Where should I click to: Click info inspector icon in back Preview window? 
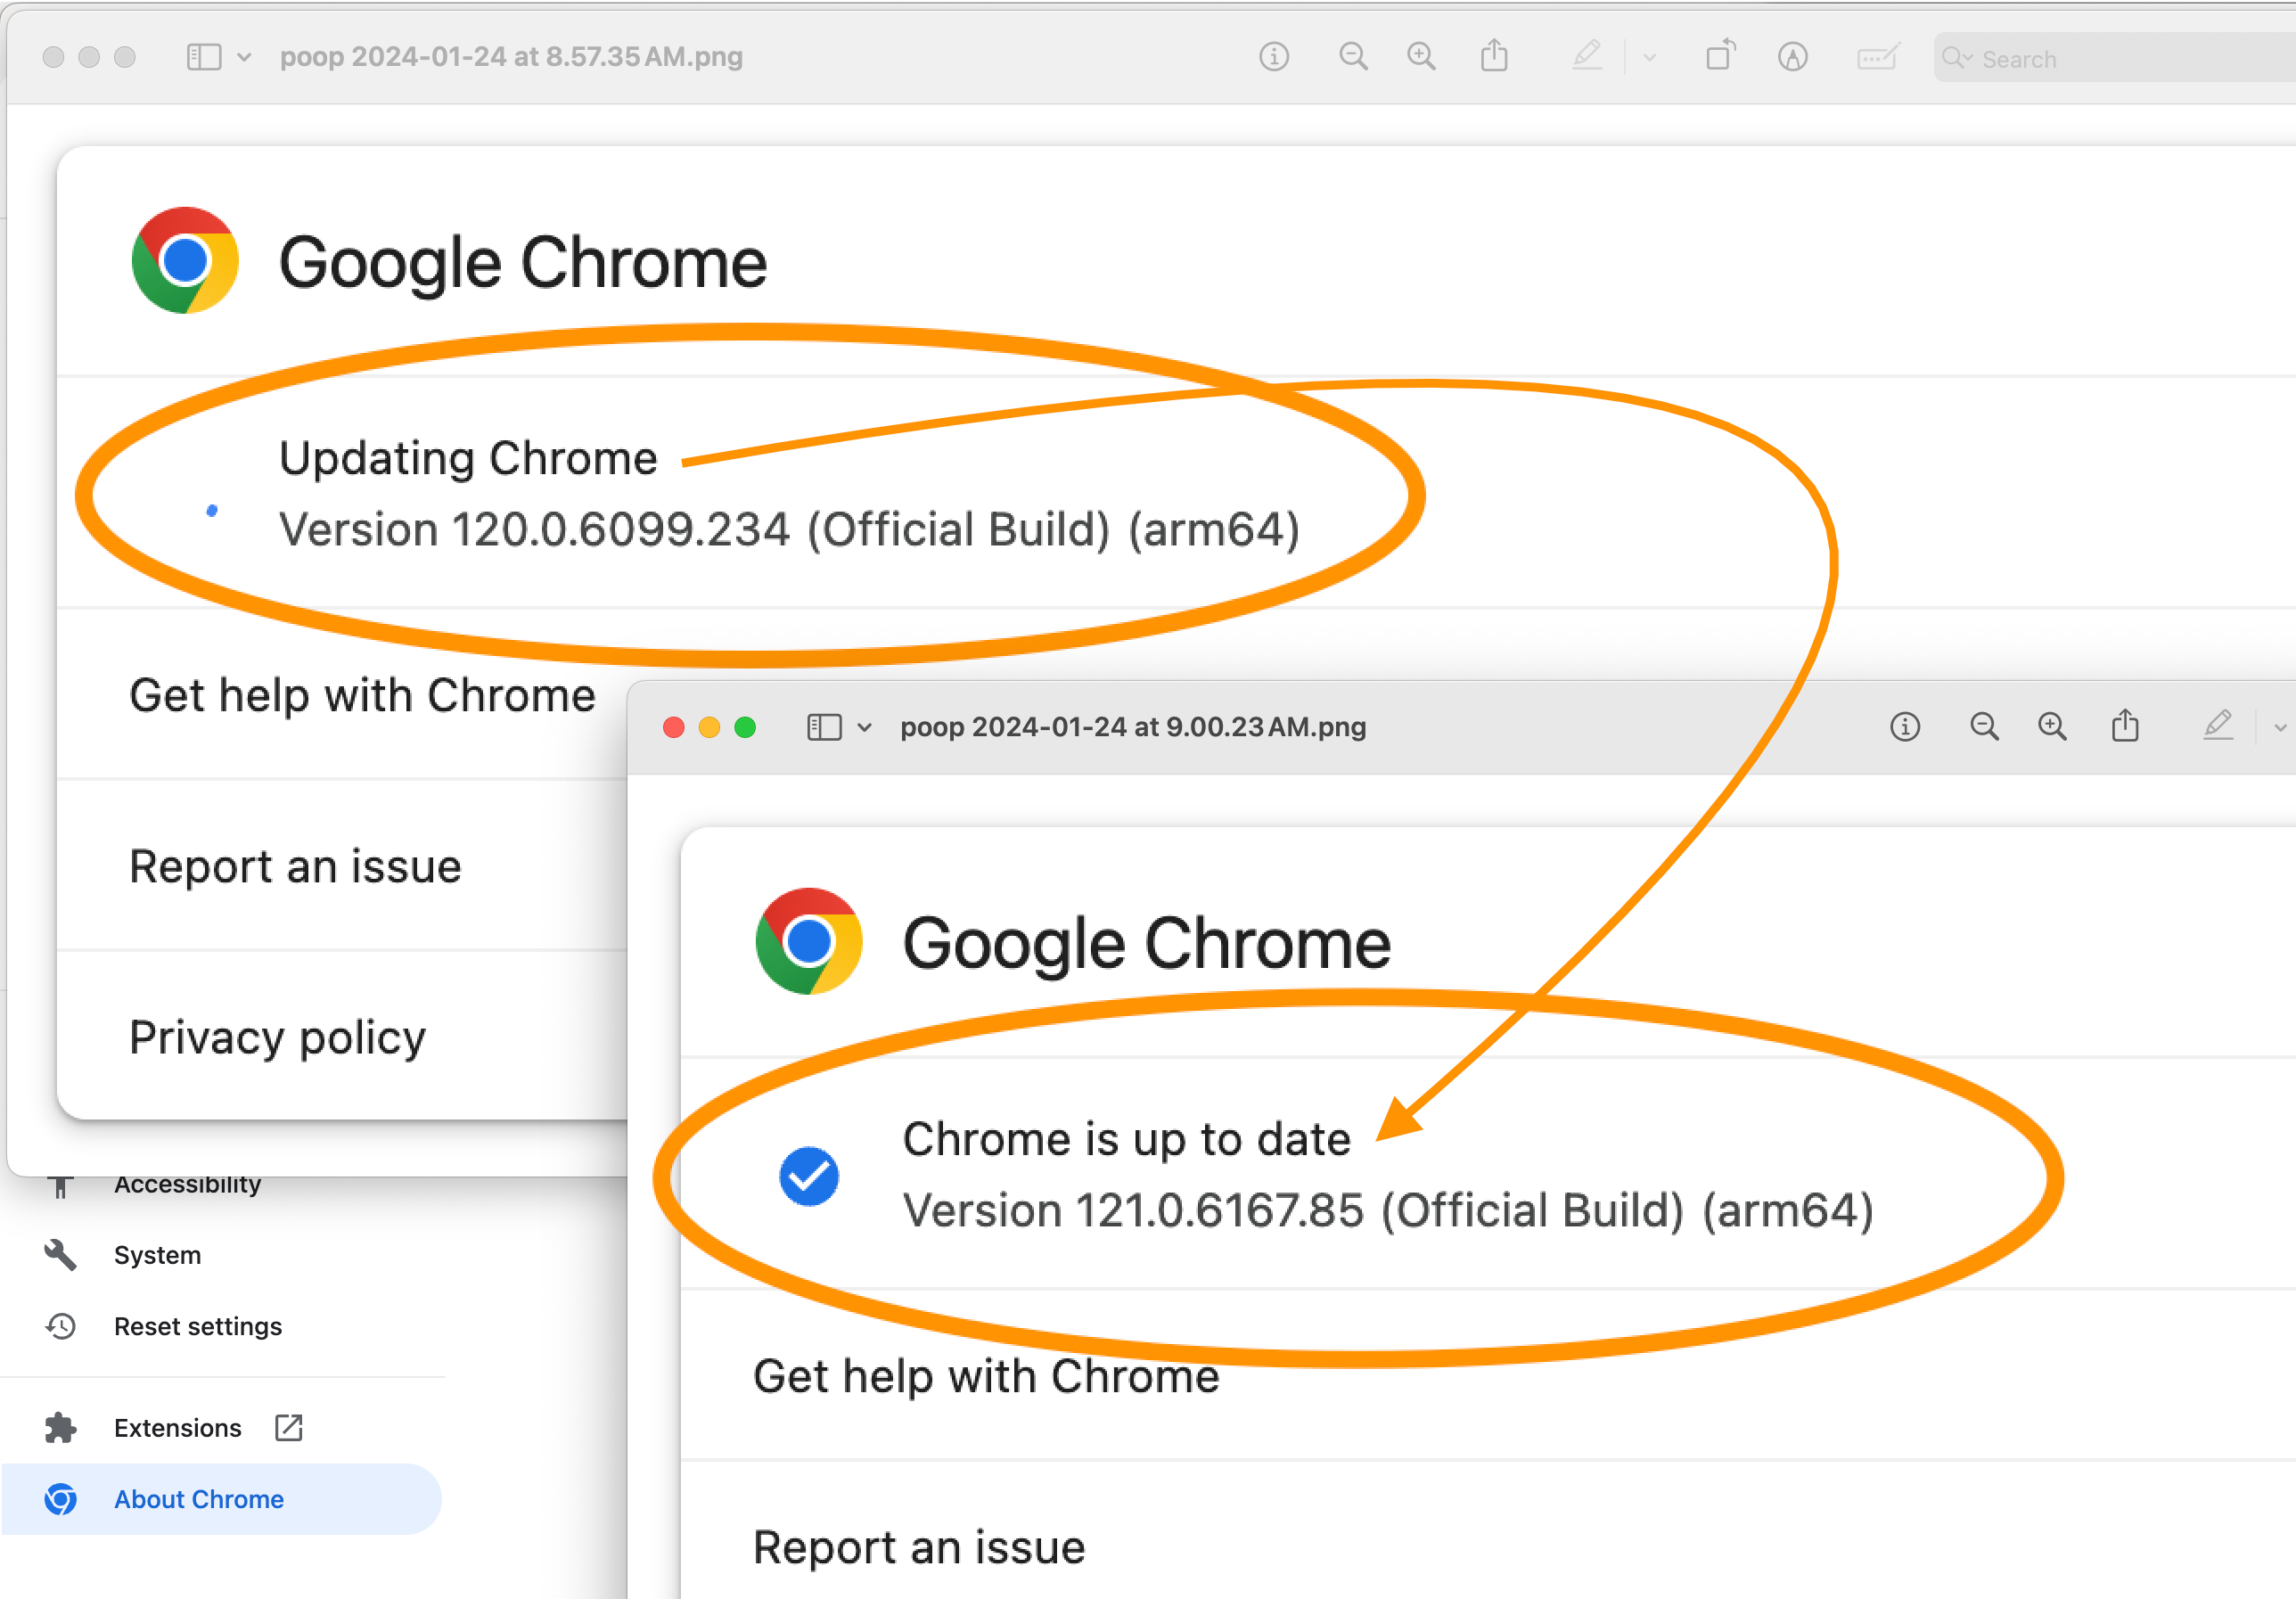tap(1273, 57)
